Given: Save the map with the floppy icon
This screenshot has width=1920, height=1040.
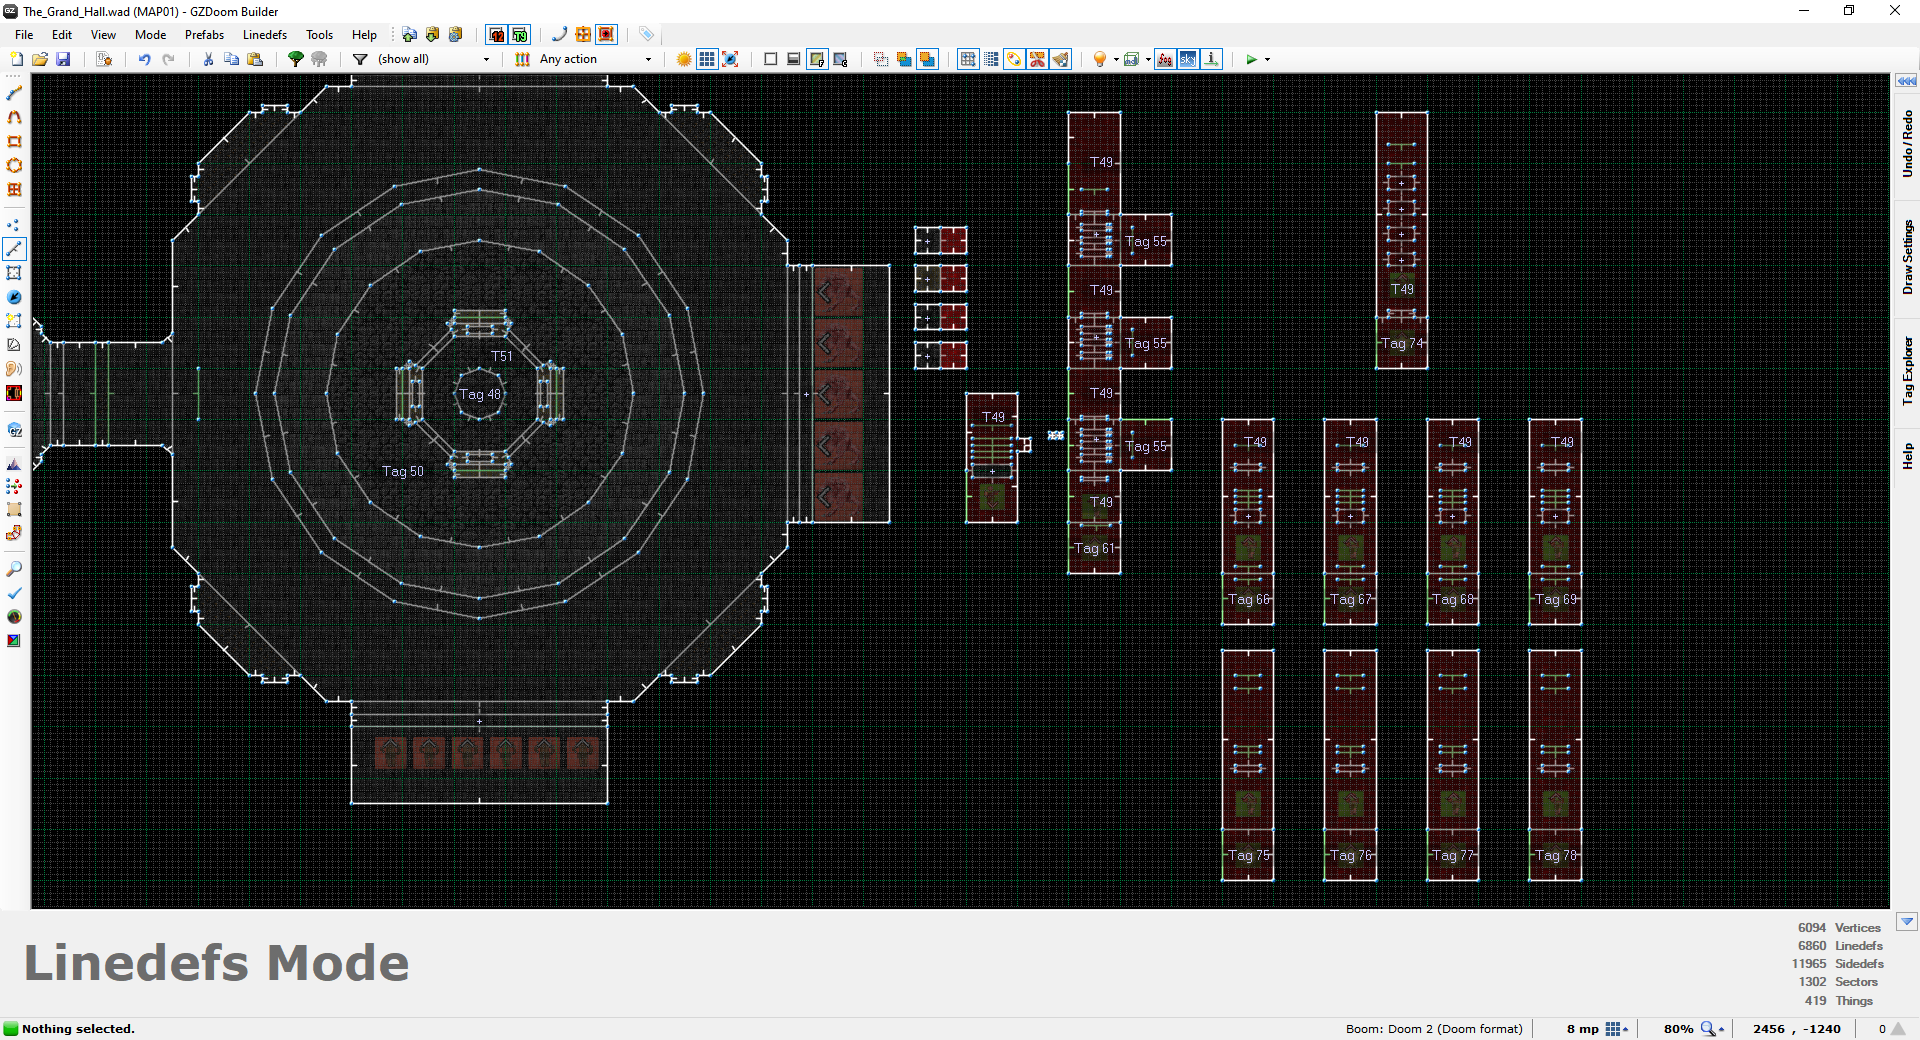Looking at the screenshot, I should click(x=63, y=59).
